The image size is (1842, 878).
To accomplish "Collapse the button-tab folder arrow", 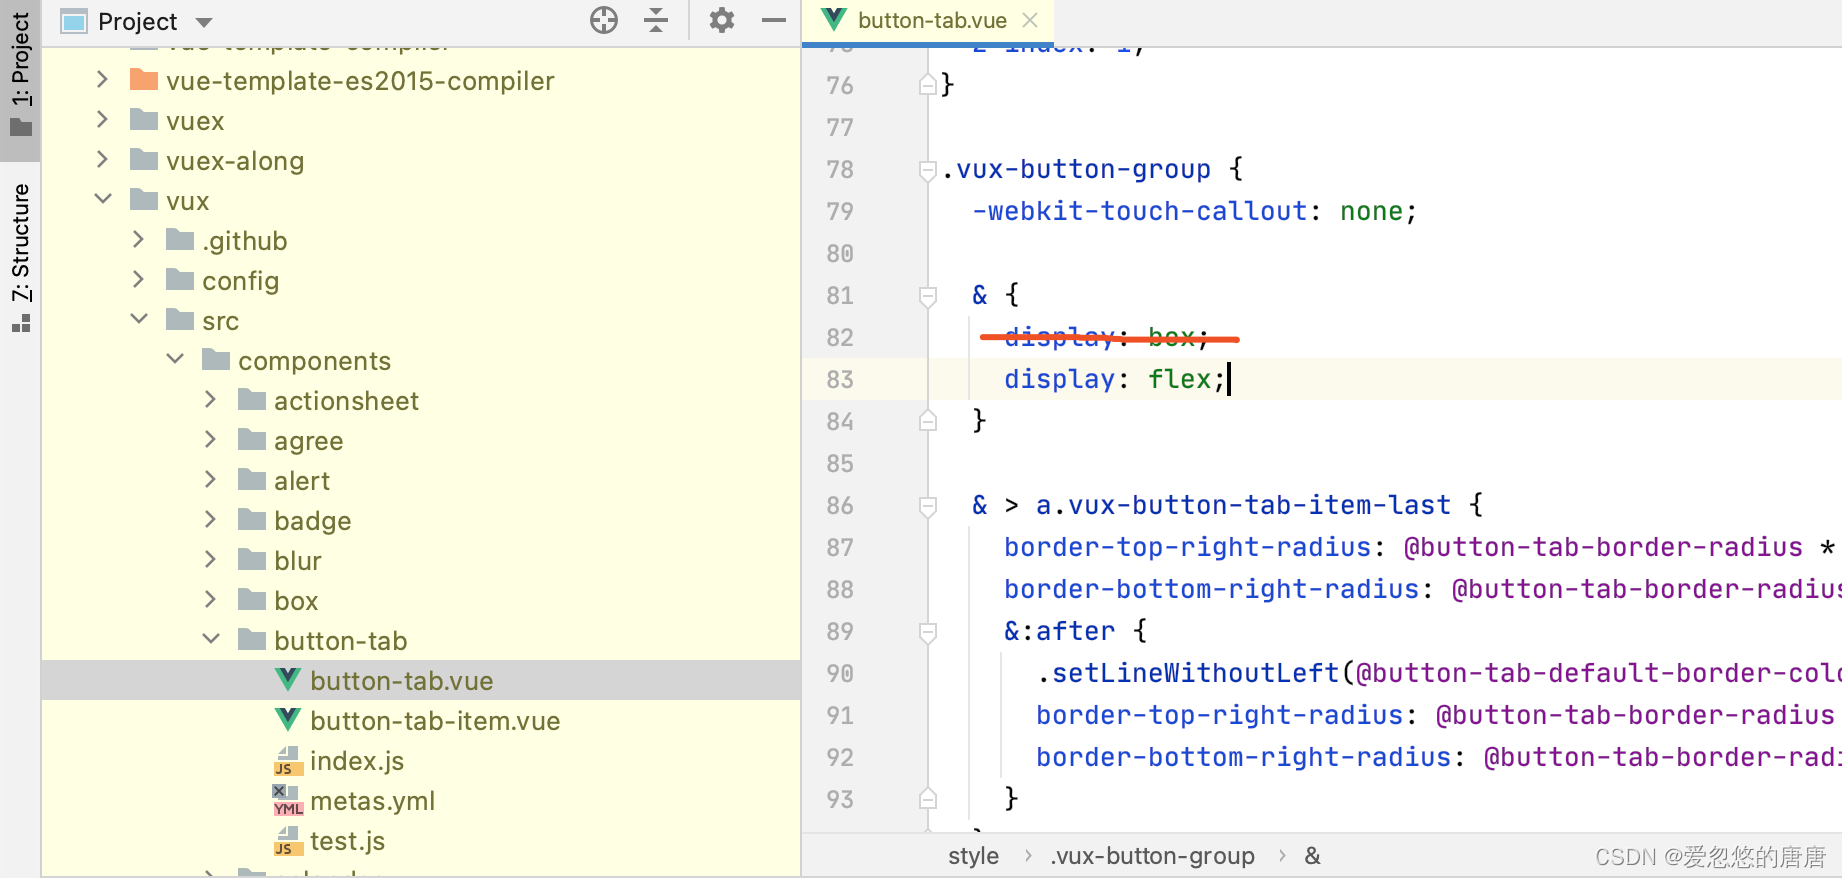I will pyautogui.click(x=210, y=639).
